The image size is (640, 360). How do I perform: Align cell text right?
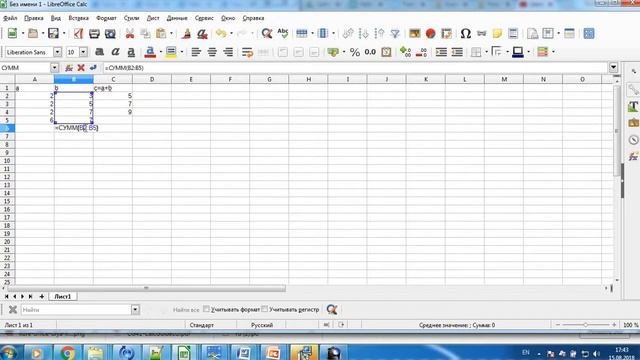228,52
